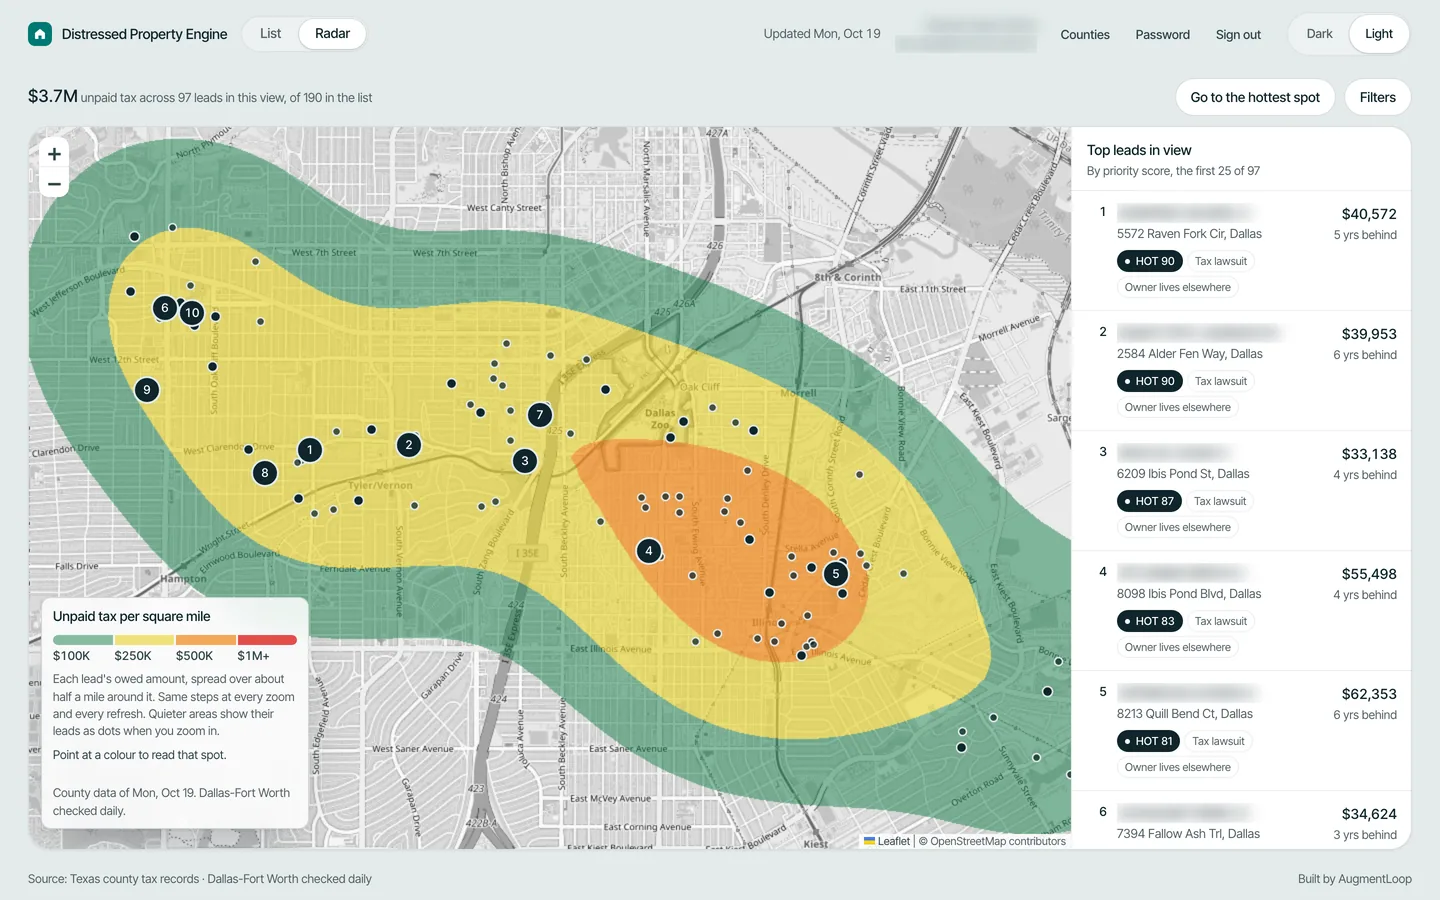Select map marker number 7

coord(540,415)
